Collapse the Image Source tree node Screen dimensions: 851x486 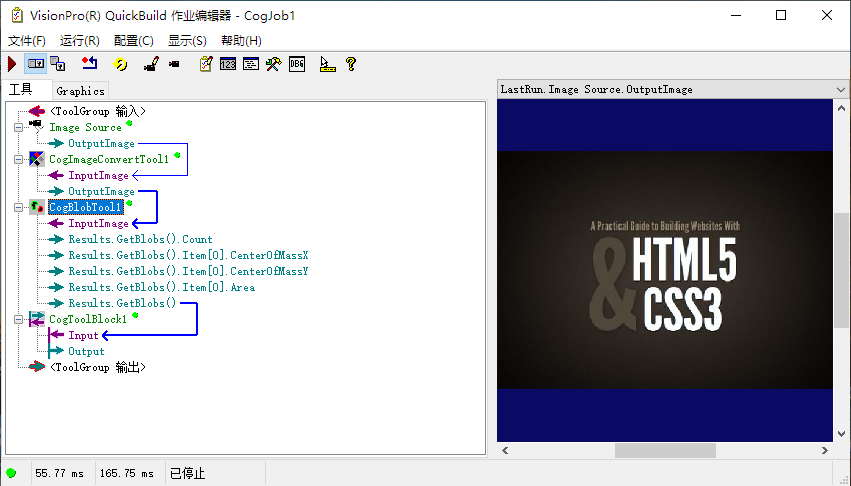18,127
